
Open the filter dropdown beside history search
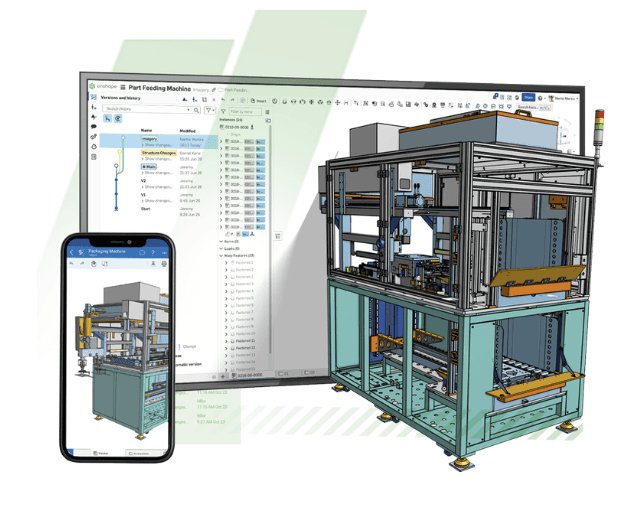[x=209, y=110]
